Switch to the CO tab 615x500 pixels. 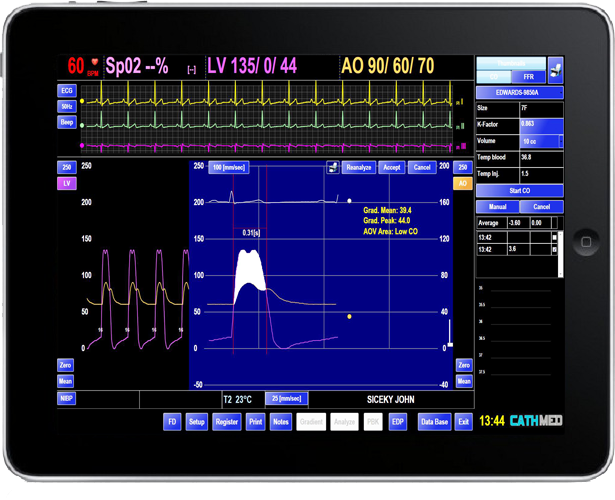point(493,76)
